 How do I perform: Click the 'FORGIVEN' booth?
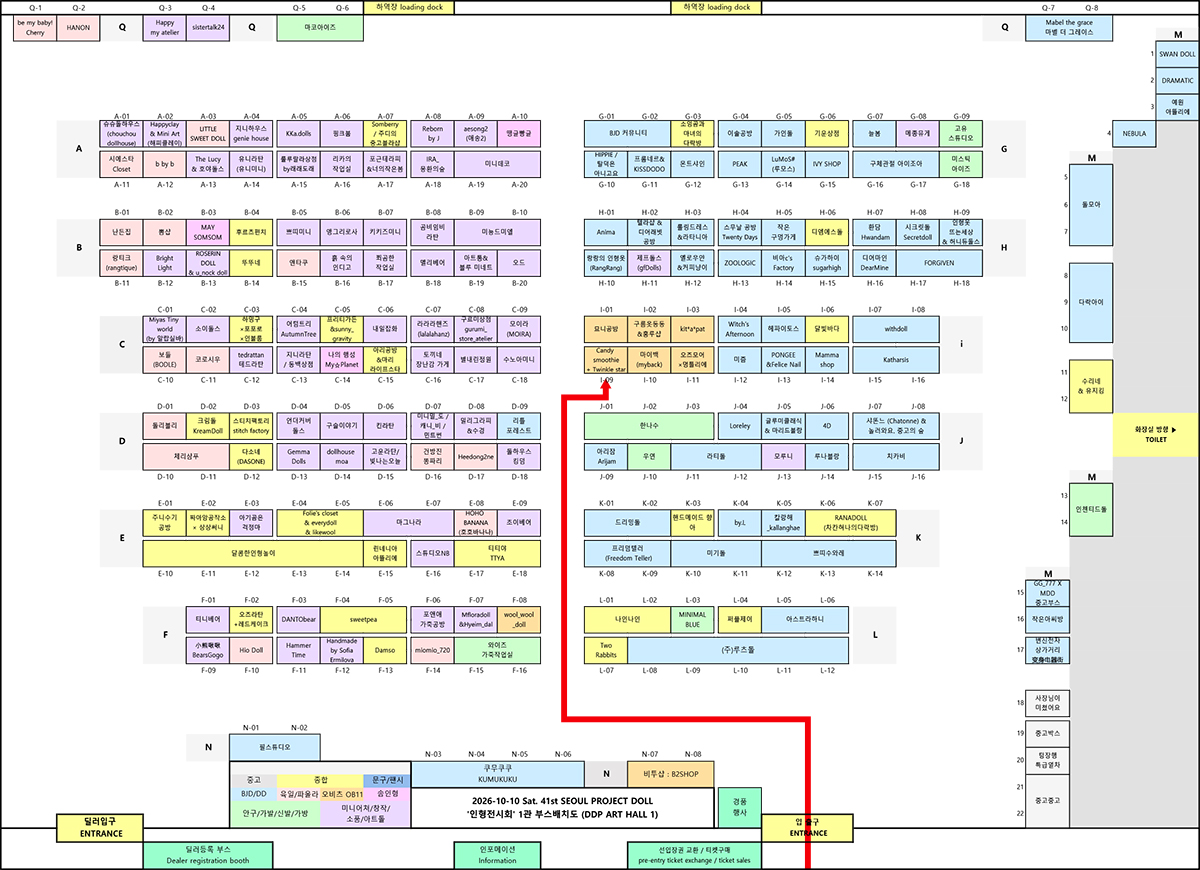(x=939, y=263)
